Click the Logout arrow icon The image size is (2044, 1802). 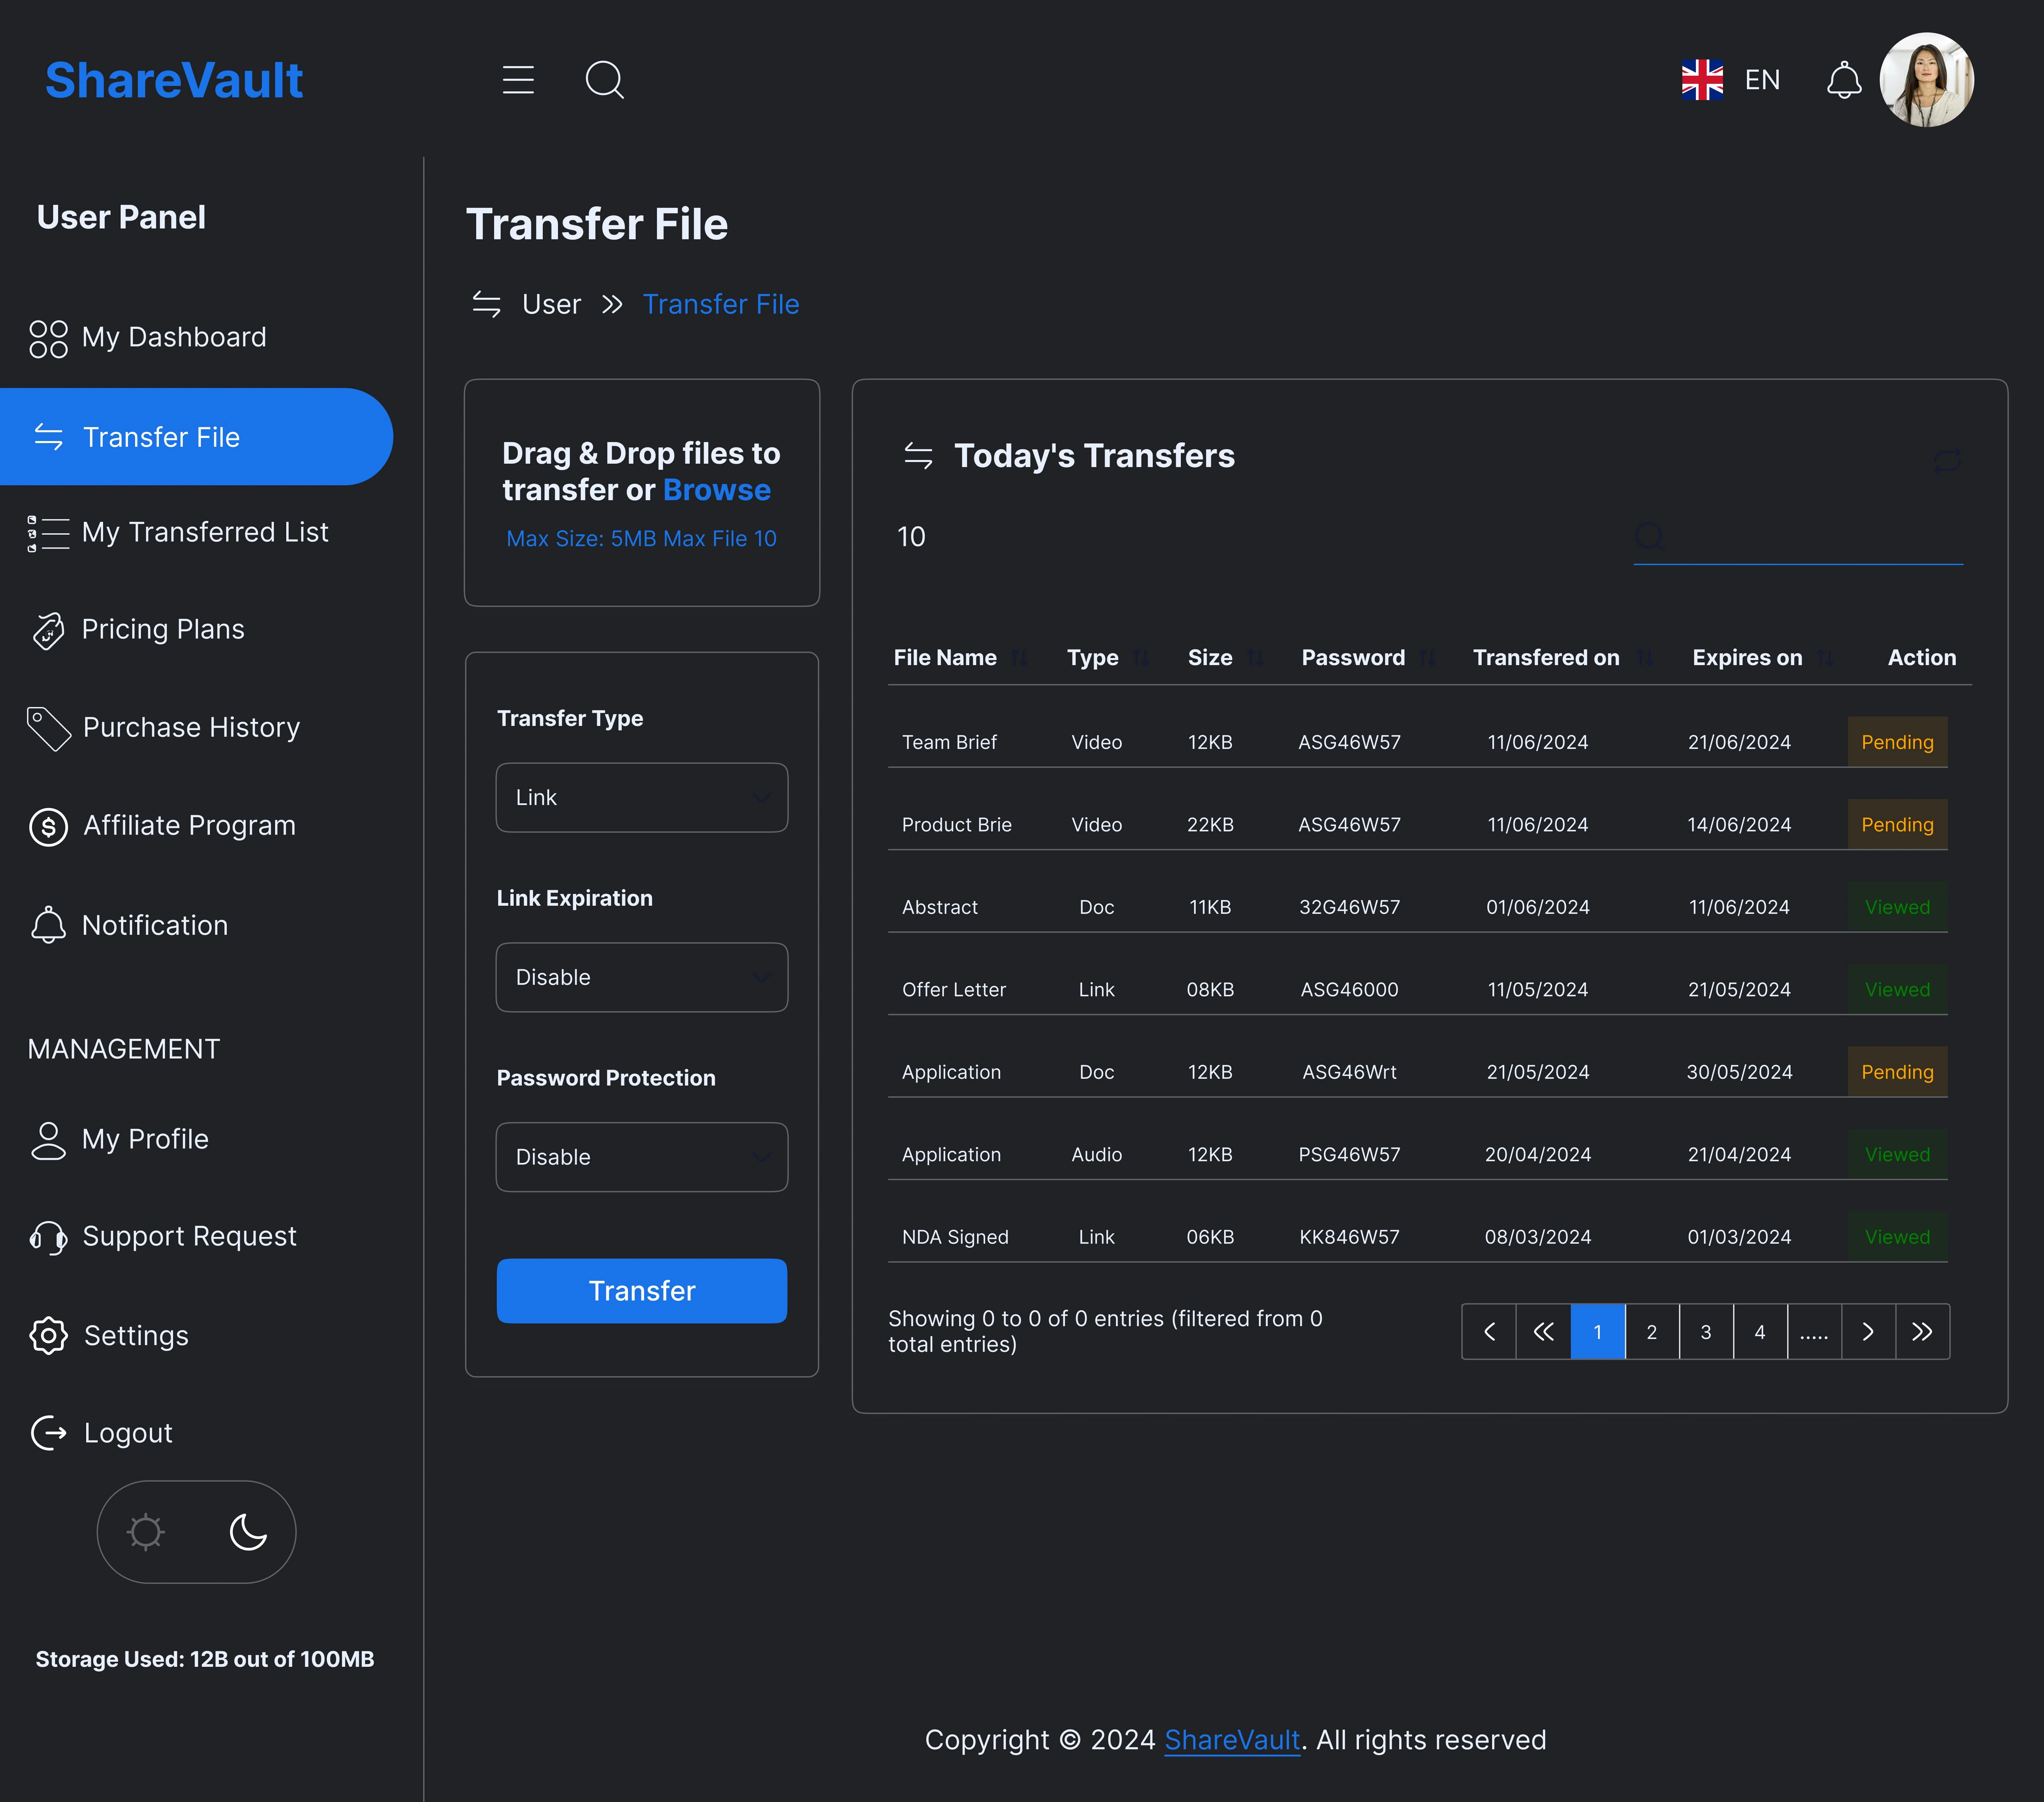pyautogui.click(x=48, y=1433)
